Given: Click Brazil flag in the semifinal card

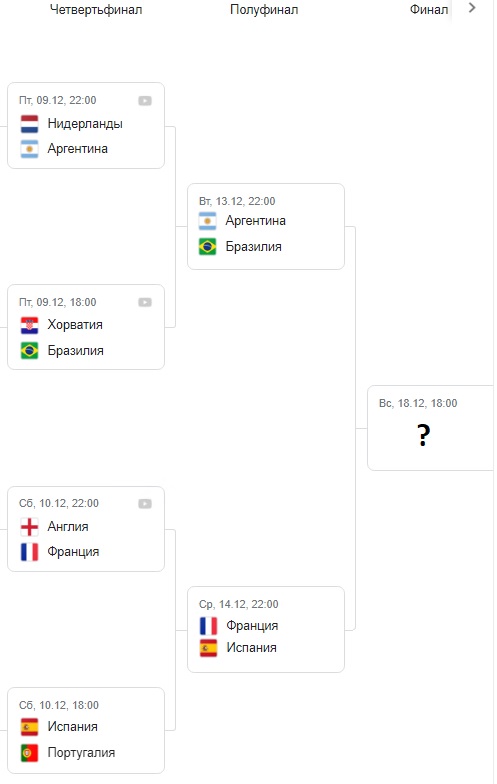Looking at the screenshot, I should [x=208, y=246].
